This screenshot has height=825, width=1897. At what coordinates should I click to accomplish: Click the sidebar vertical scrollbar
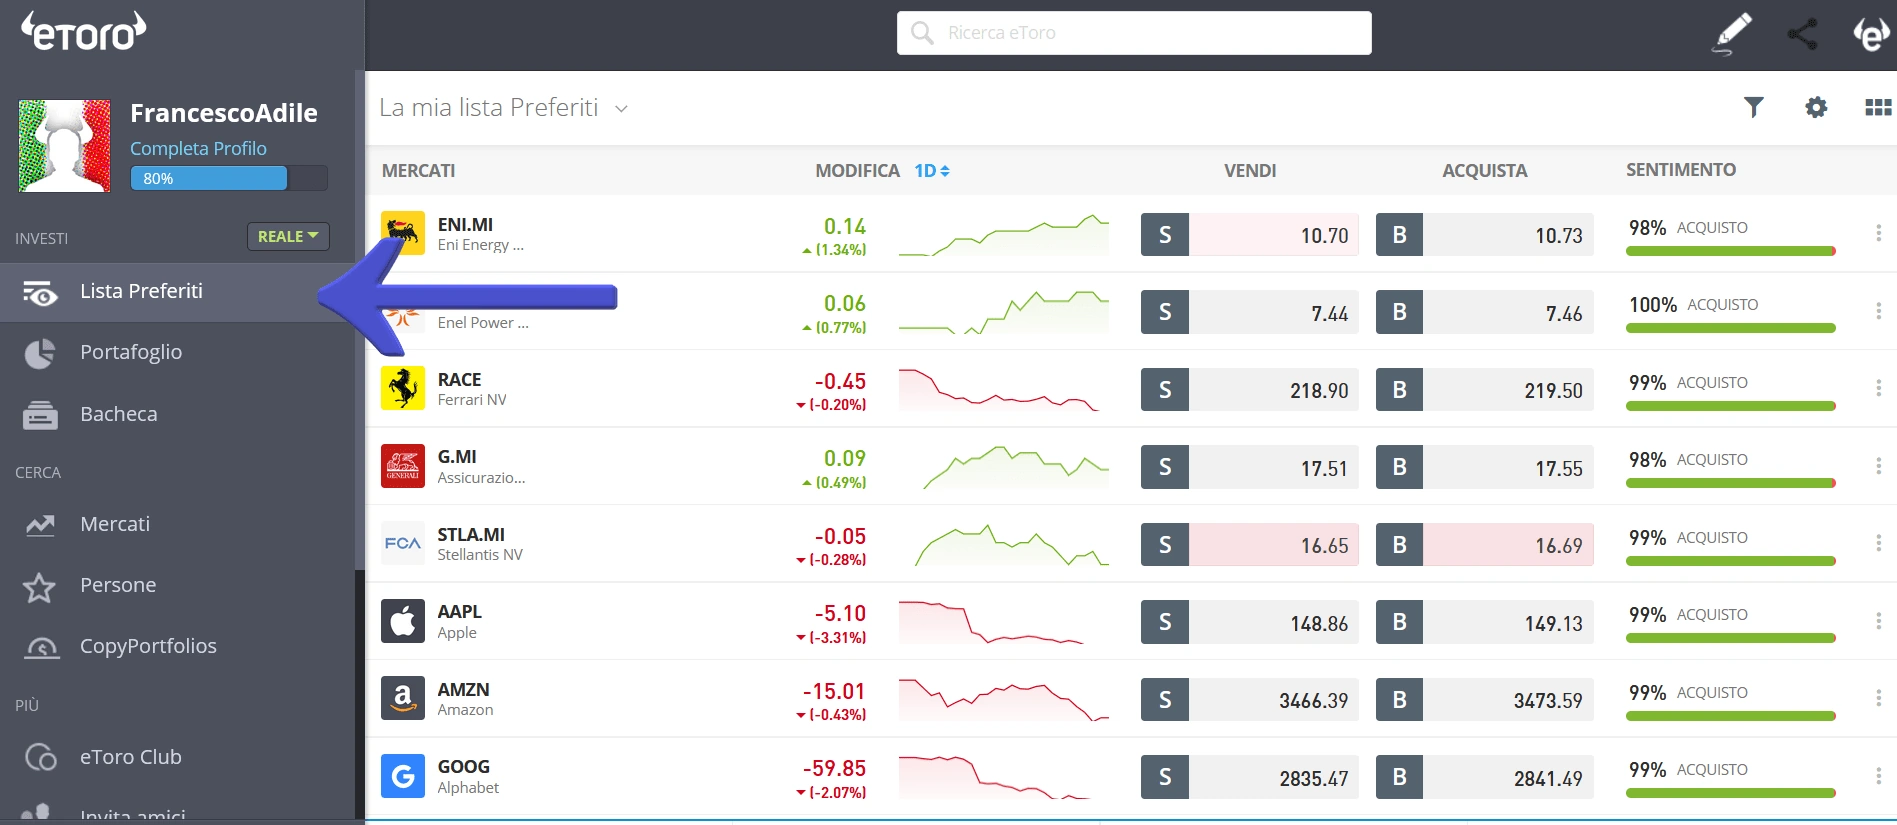tap(359, 320)
